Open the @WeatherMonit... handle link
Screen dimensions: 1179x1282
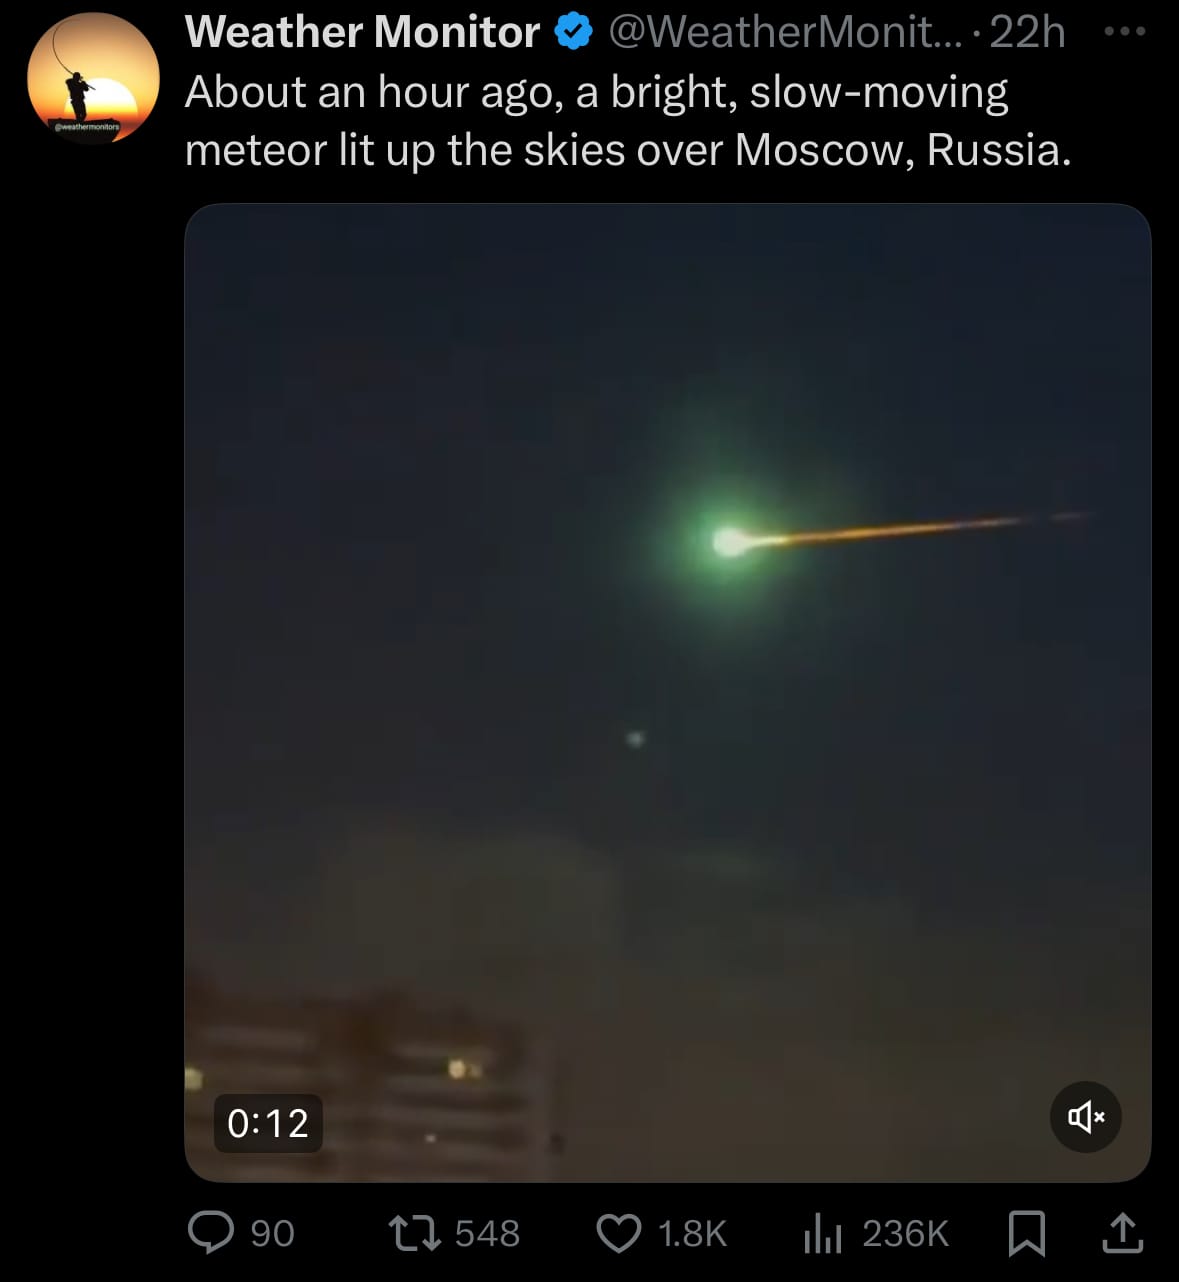(784, 32)
